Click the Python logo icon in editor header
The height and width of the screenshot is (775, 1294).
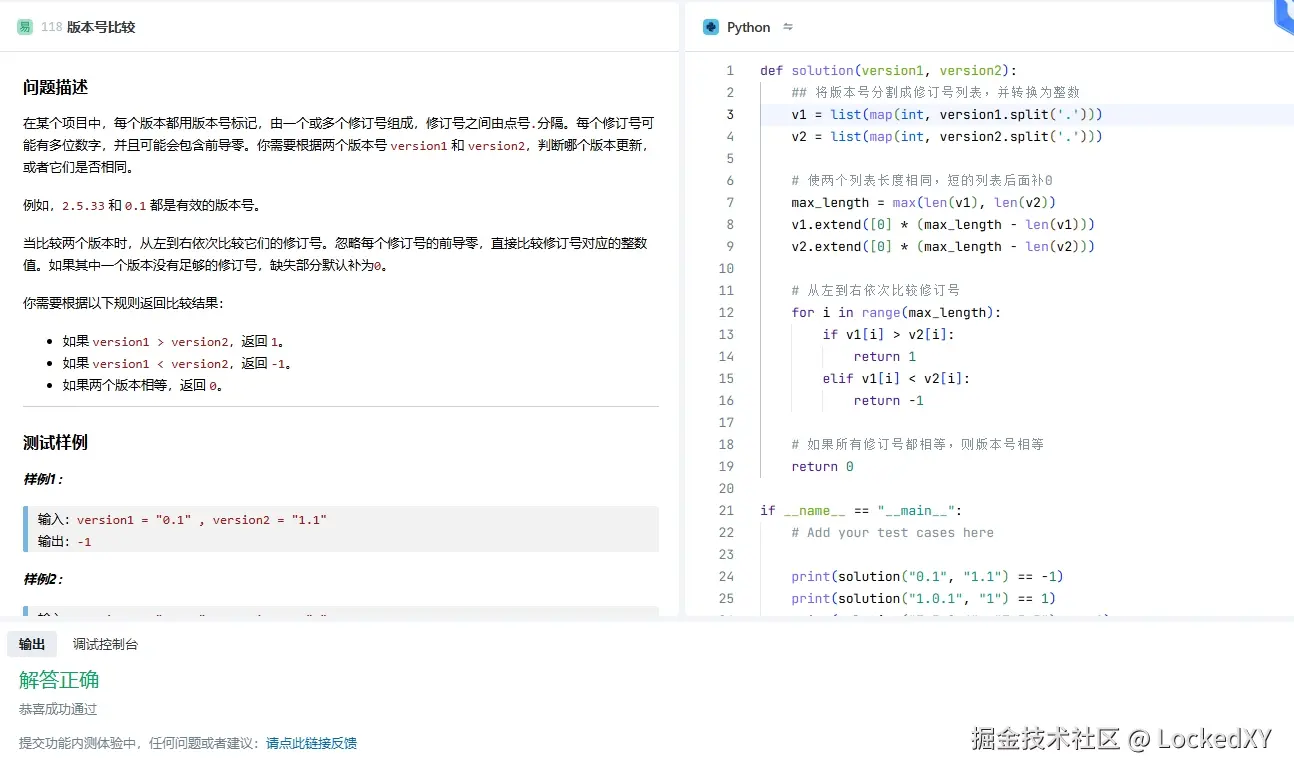[711, 27]
